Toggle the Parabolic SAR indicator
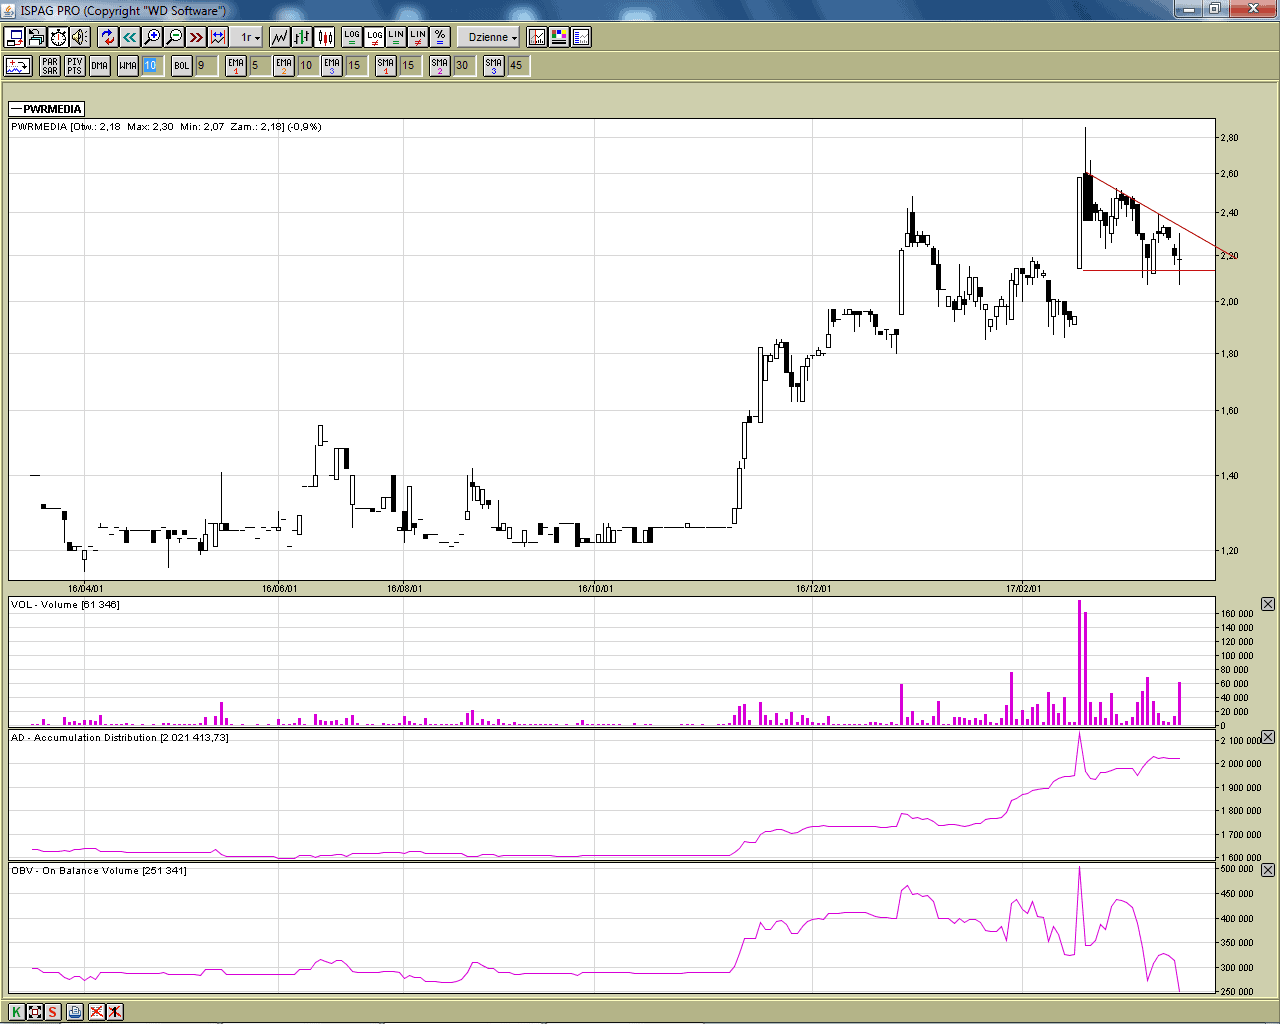This screenshot has height=1024, width=1280. [x=50, y=66]
